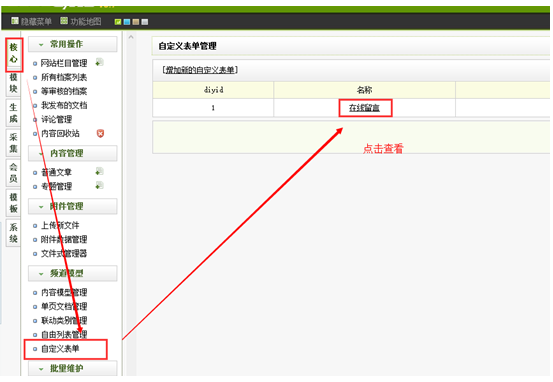Open the 在线留言 form link
Screen dimensions: 553x382
click(x=364, y=108)
